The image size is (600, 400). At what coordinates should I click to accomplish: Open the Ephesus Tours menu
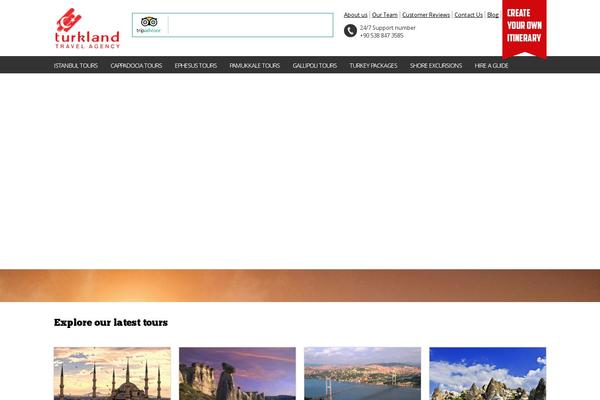click(x=196, y=65)
